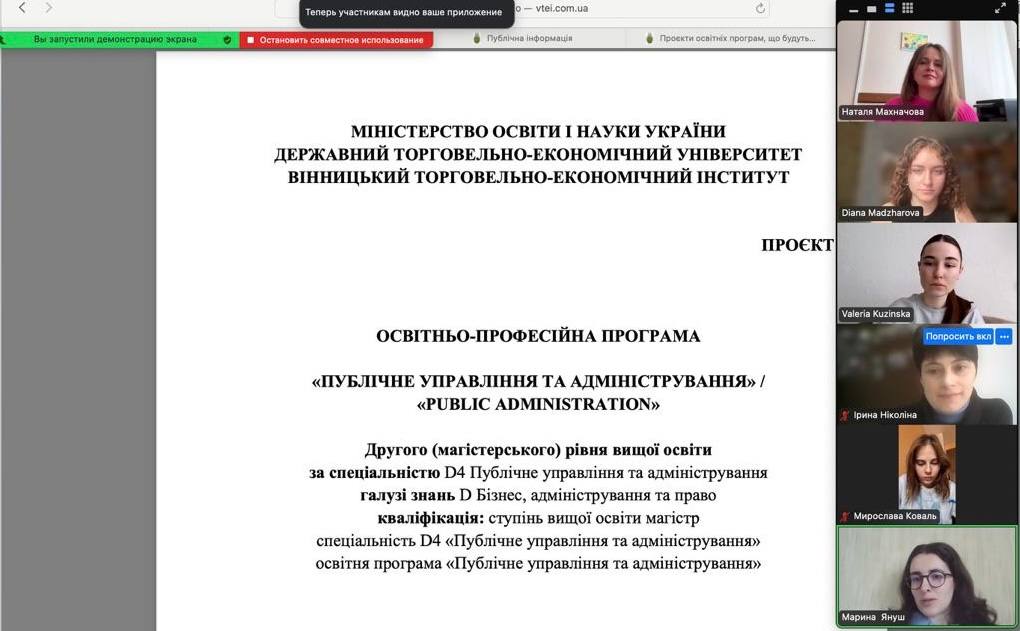Hide the Zoom video panel with minimize dash
Image resolution: width=1020 pixels, height=631 pixels.
coord(853,9)
